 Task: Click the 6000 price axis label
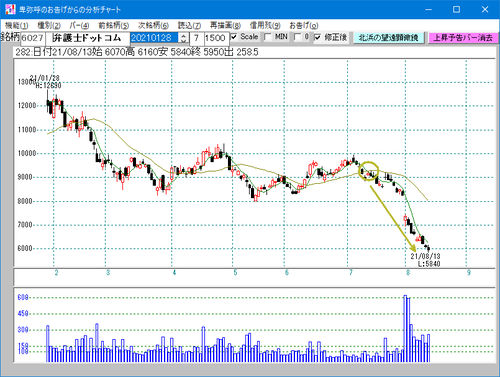click(25, 248)
